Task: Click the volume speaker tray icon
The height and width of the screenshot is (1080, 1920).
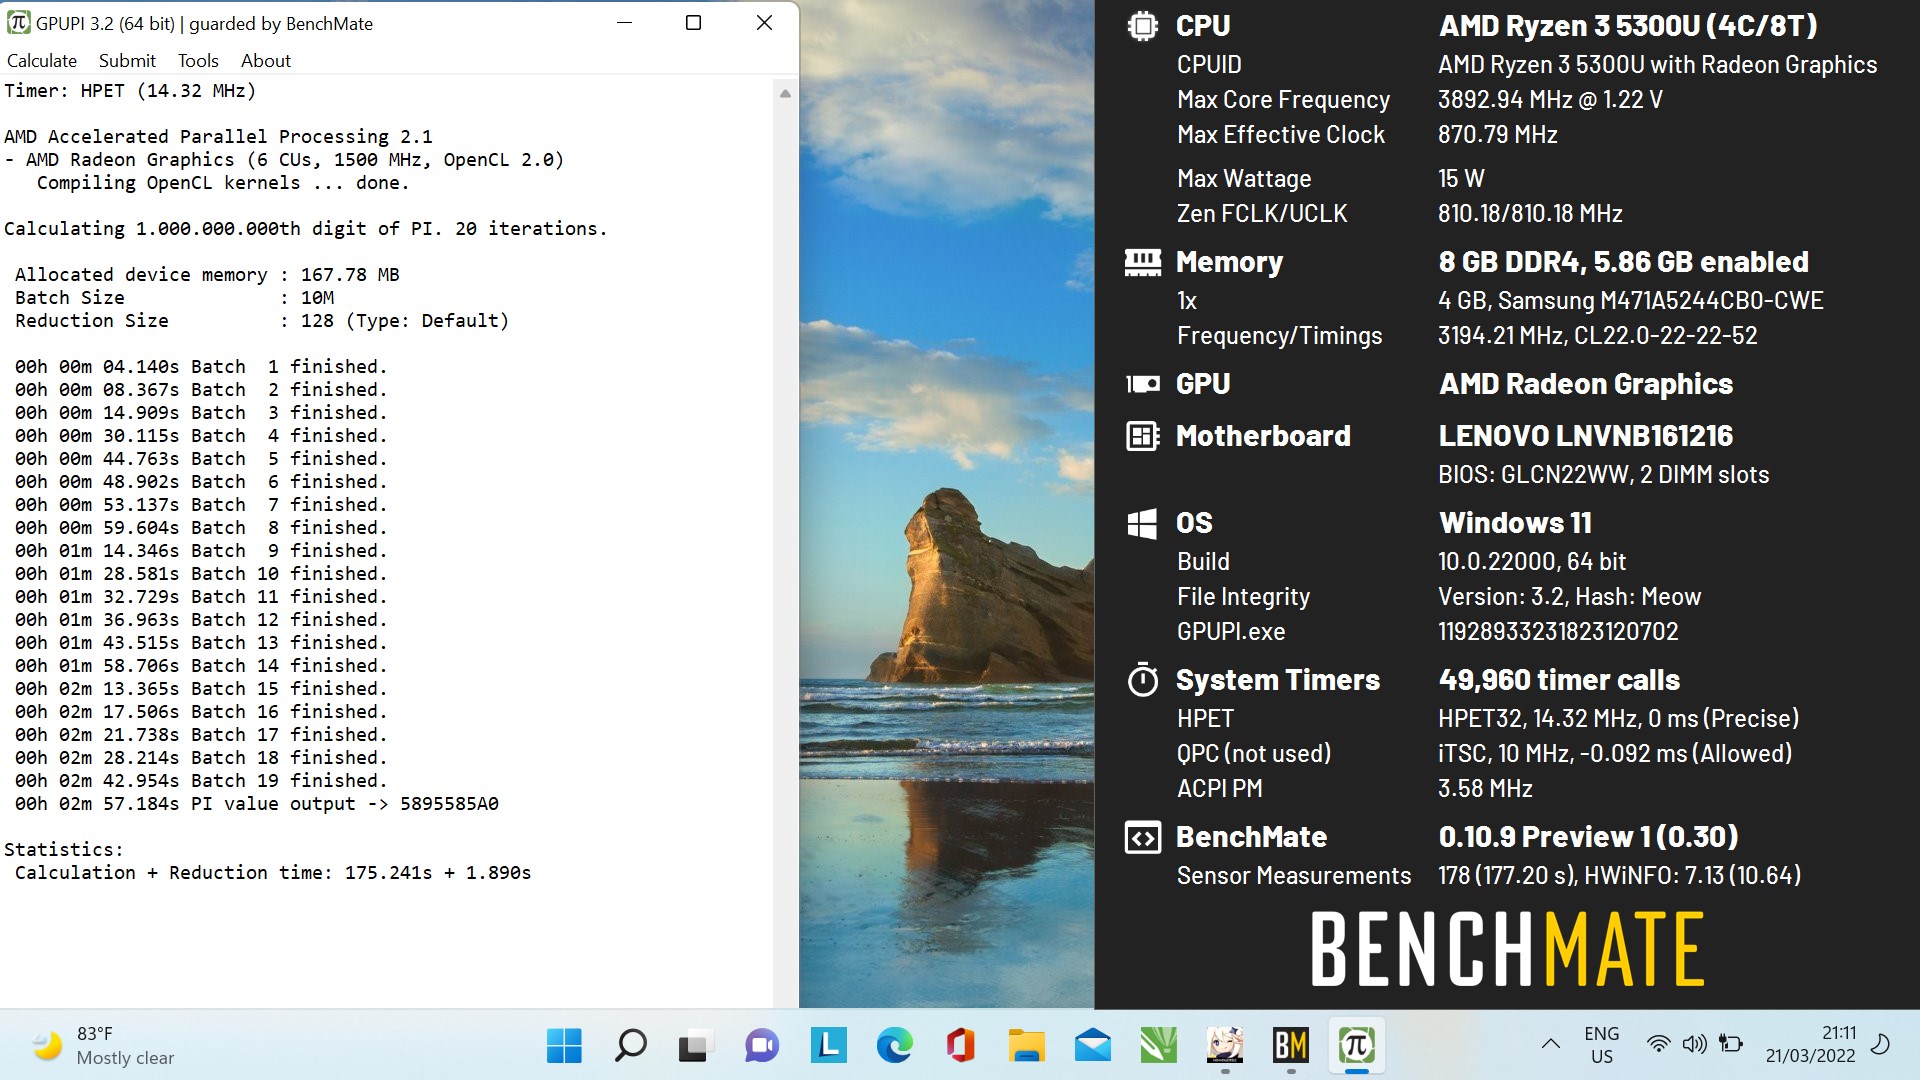Action: coord(1694,1045)
